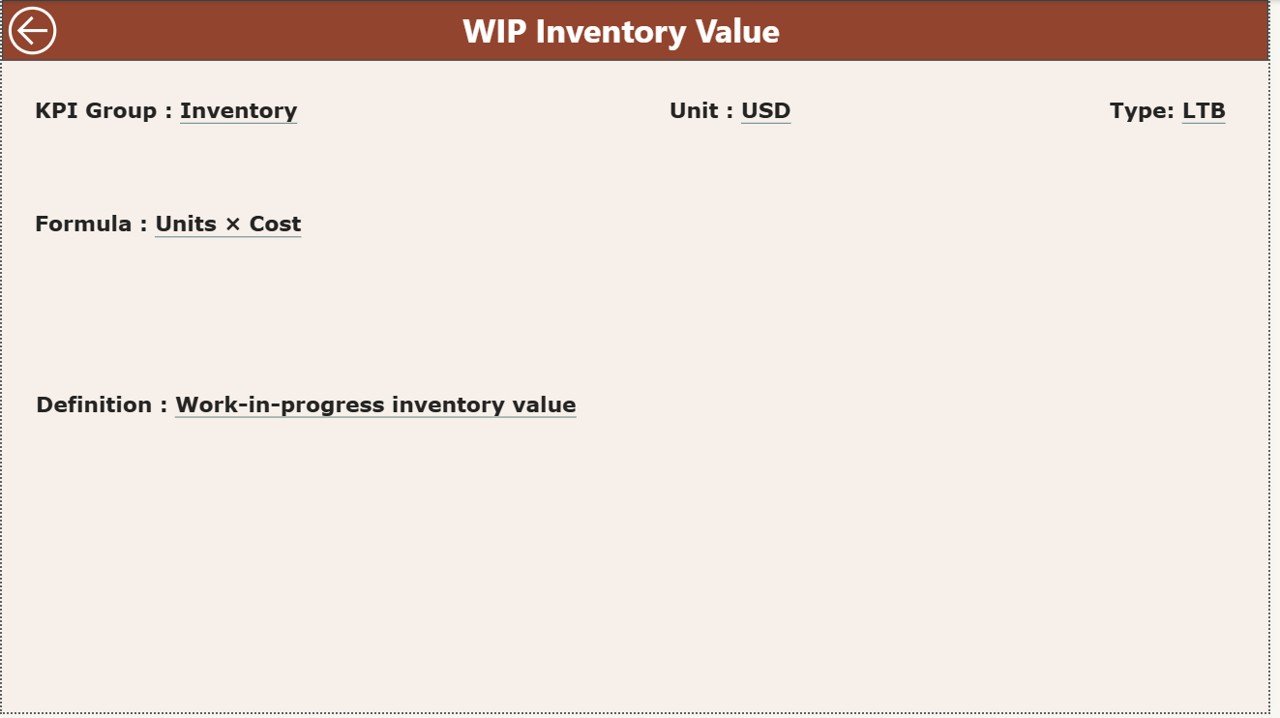Screen dimensions: 1280x718
Task: Select the underlined USD unit value
Action: pyautogui.click(x=765, y=111)
